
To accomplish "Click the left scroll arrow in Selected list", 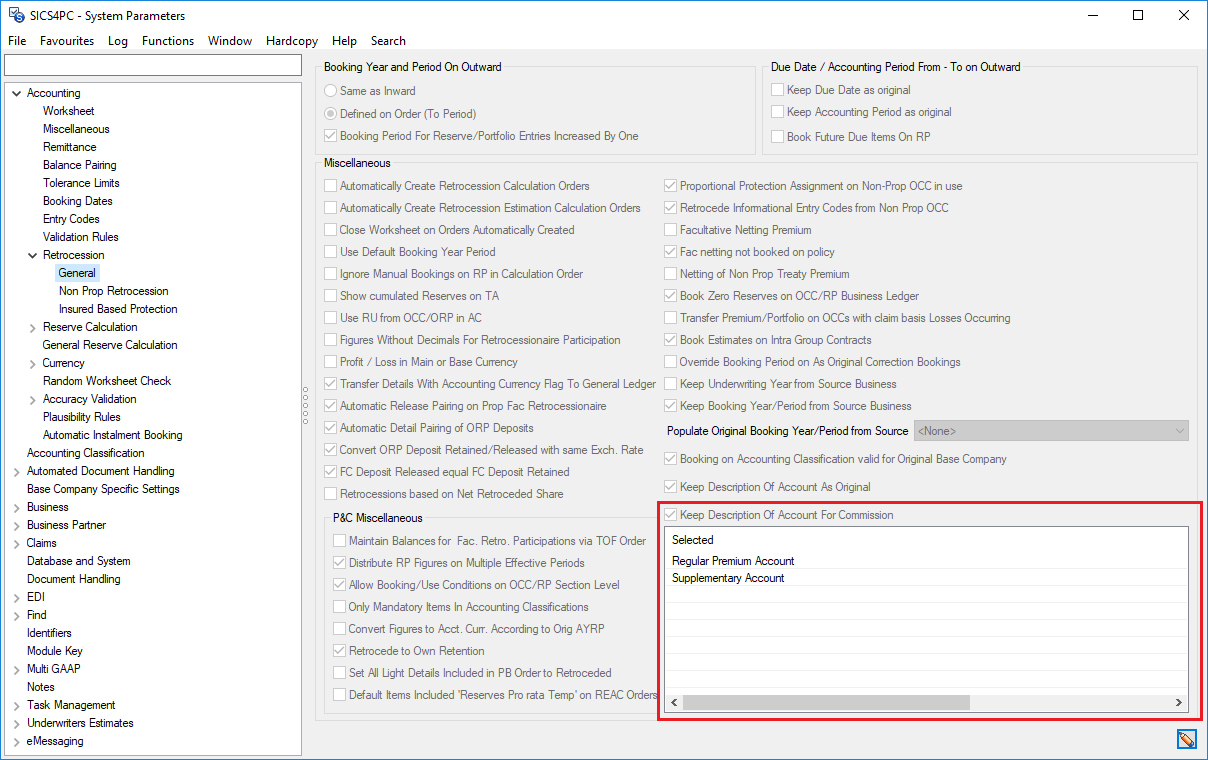I will pos(675,703).
